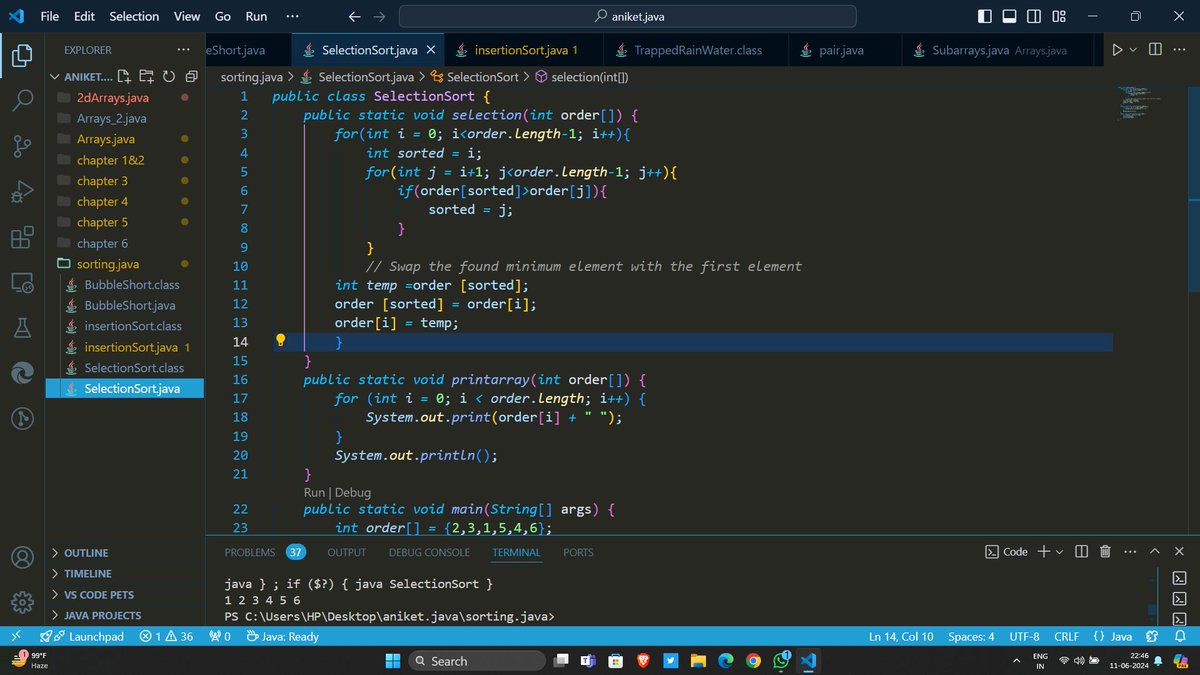Viewport: 1200px width, 675px height.
Task: Open the Selection menu
Action: (x=134, y=16)
